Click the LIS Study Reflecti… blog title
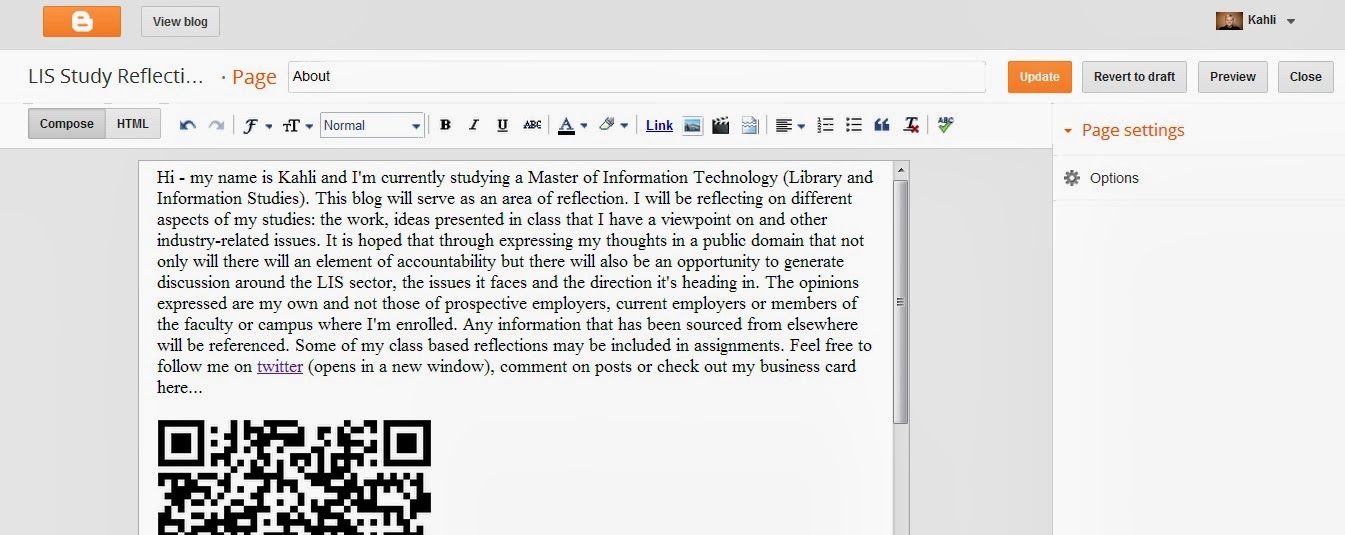The image size is (1345, 535). tap(117, 76)
